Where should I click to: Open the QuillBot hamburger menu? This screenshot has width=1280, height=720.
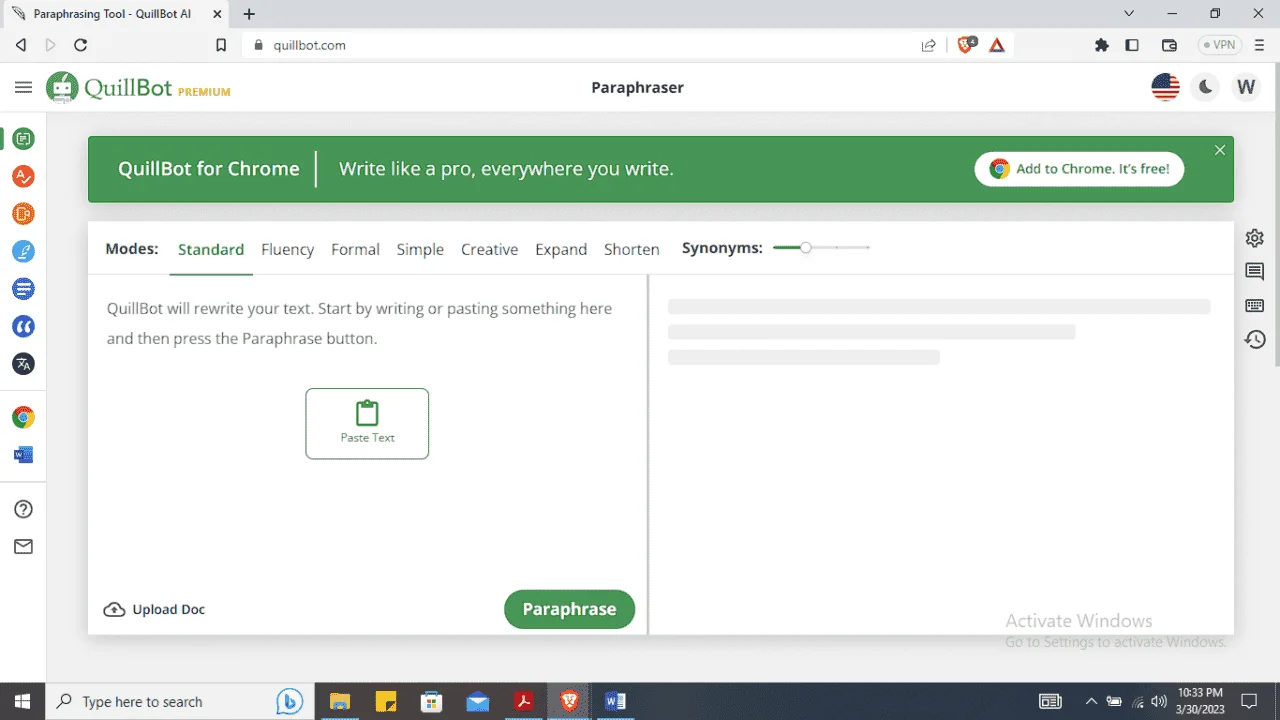click(23, 88)
